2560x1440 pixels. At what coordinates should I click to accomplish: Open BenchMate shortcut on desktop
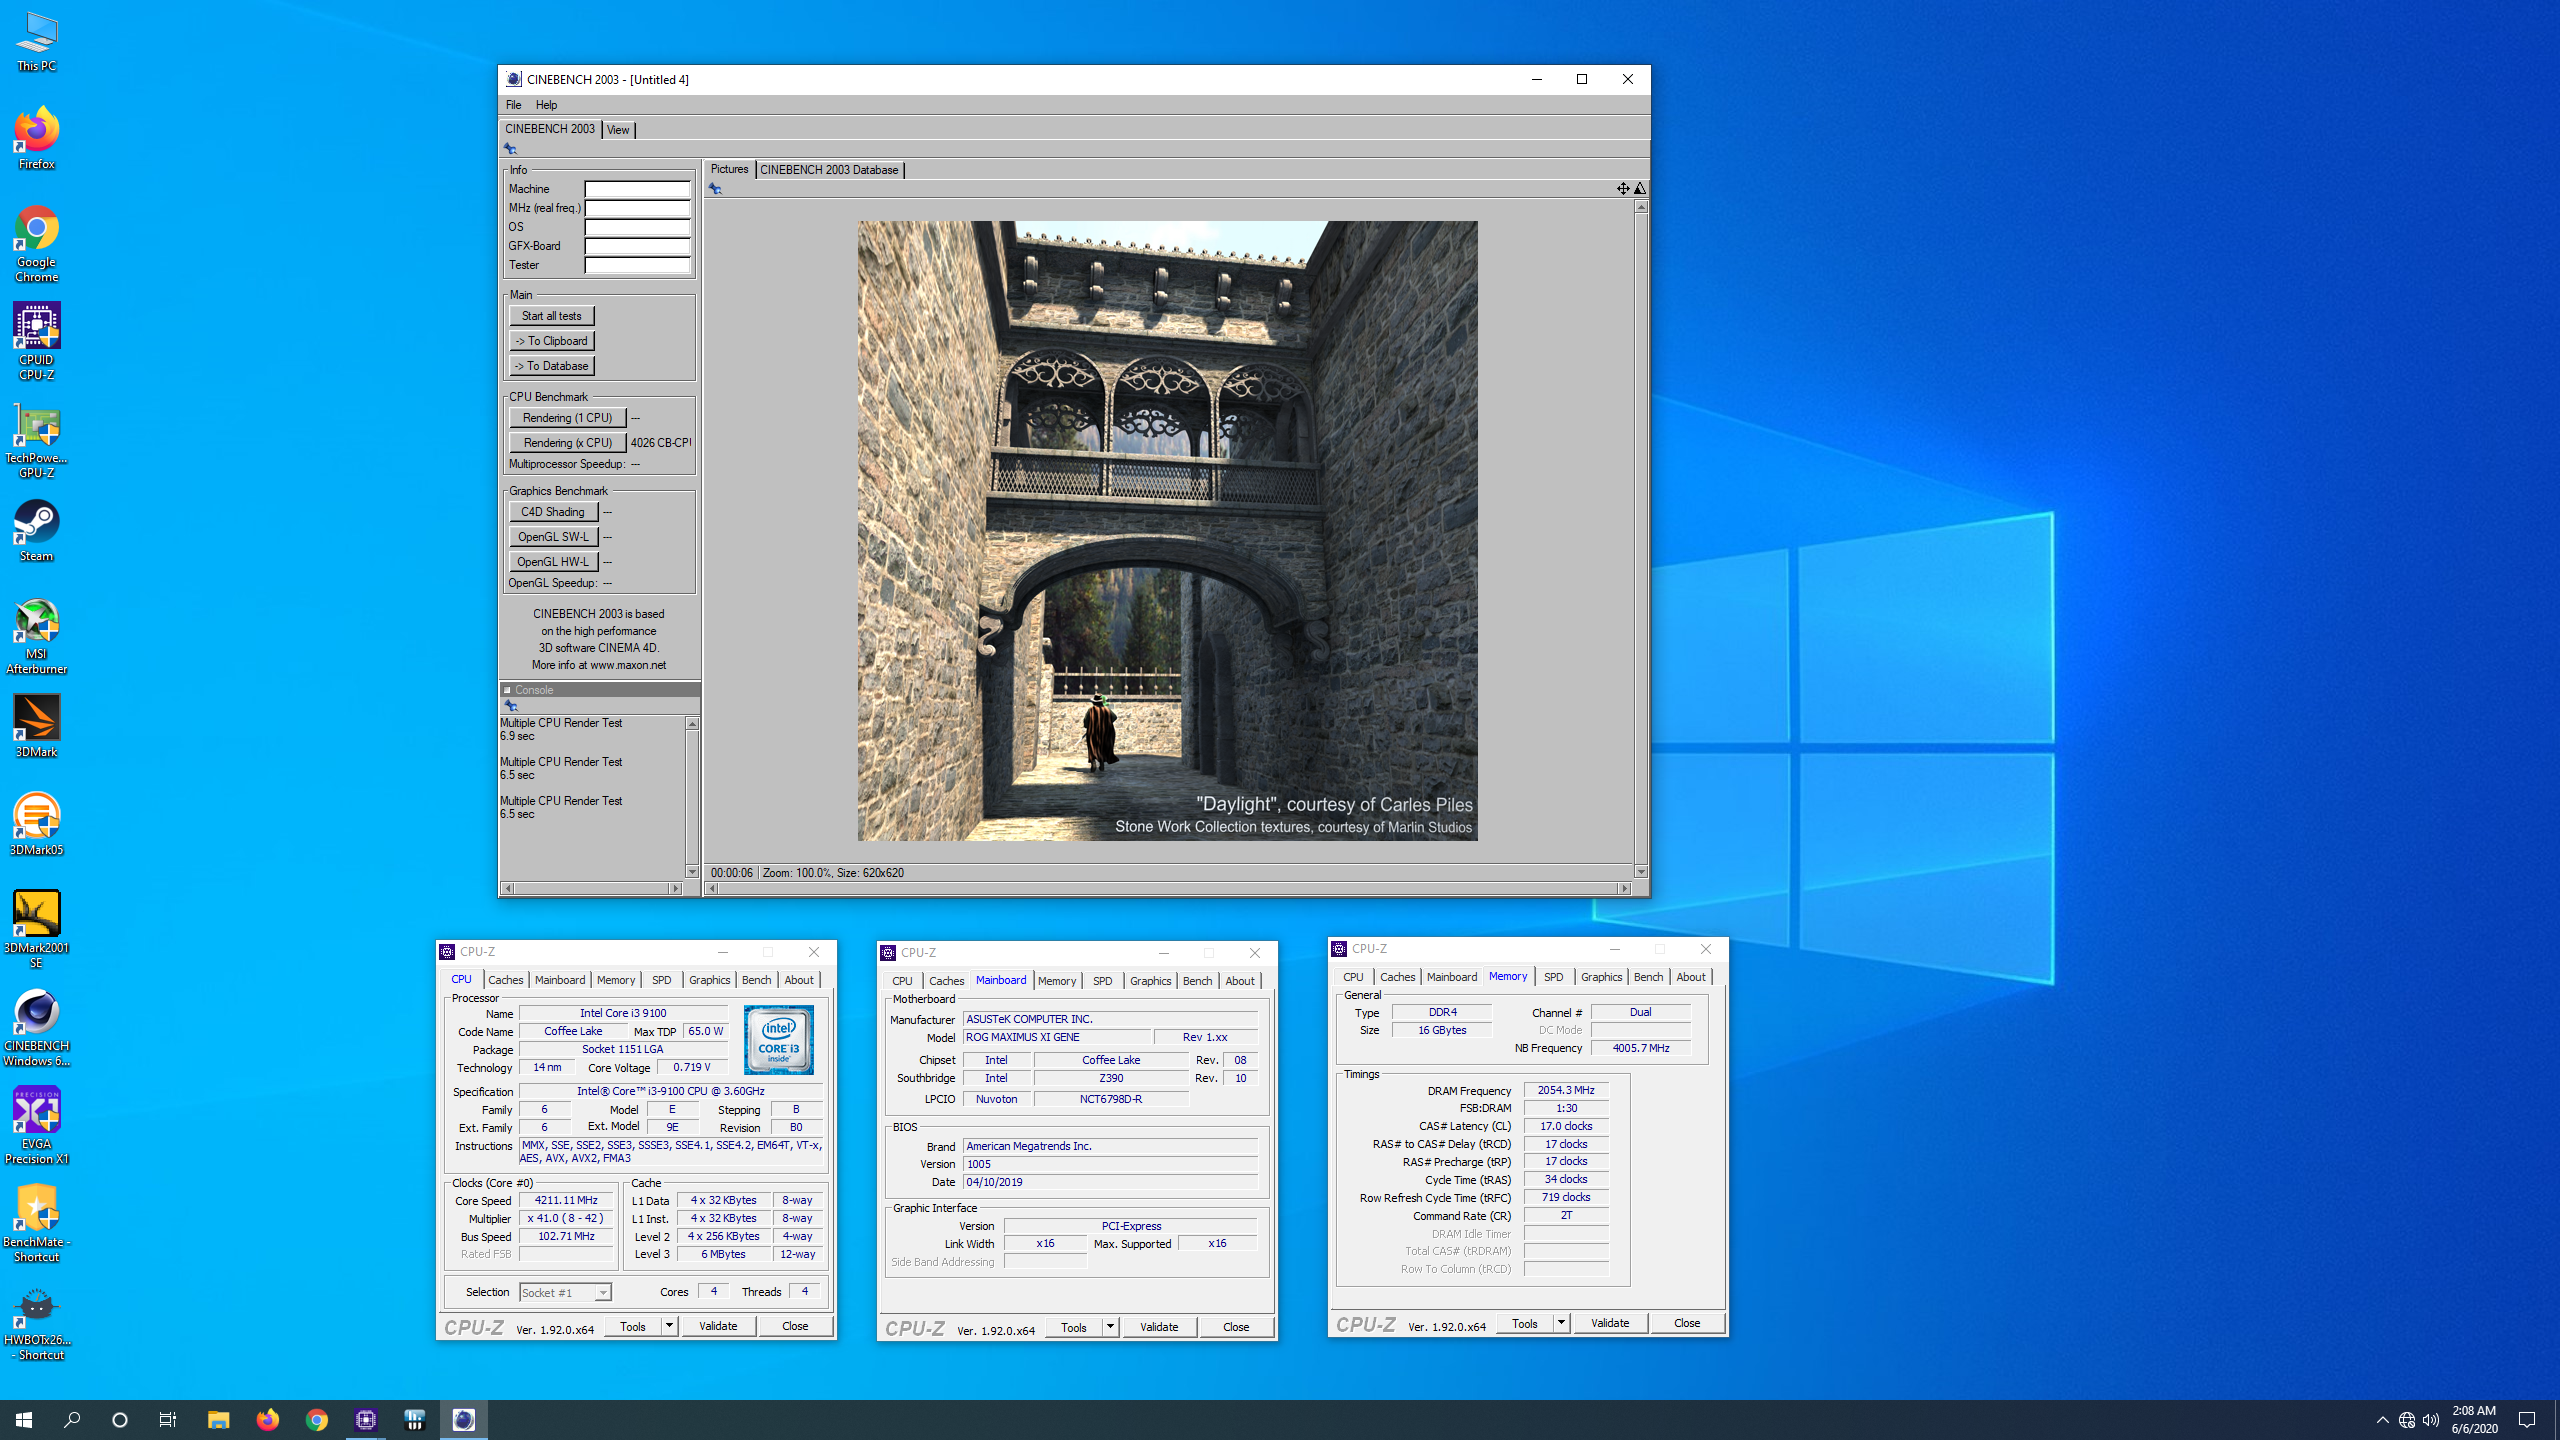pyautogui.click(x=36, y=1223)
